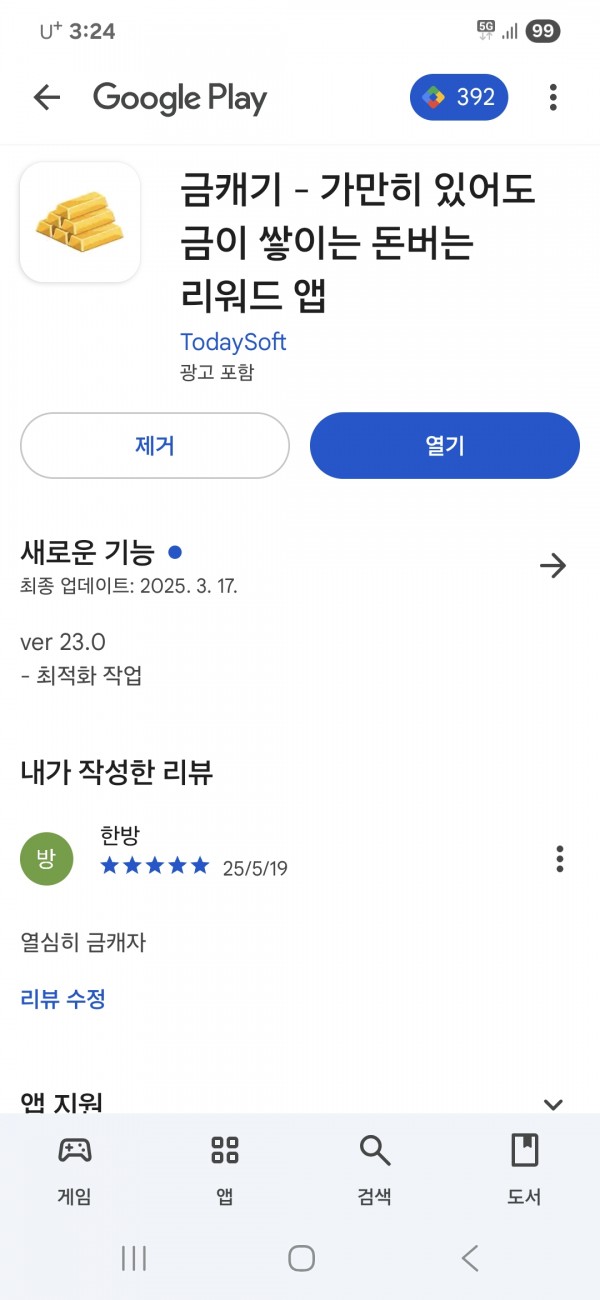
Task: Tap the five-star rating on review
Action: tap(155, 865)
